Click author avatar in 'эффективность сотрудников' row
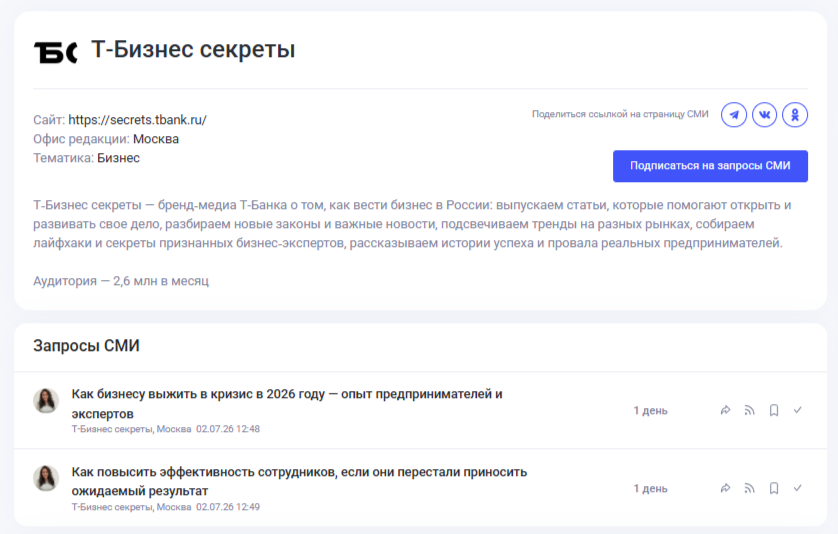The image size is (838, 534). (x=46, y=478)
